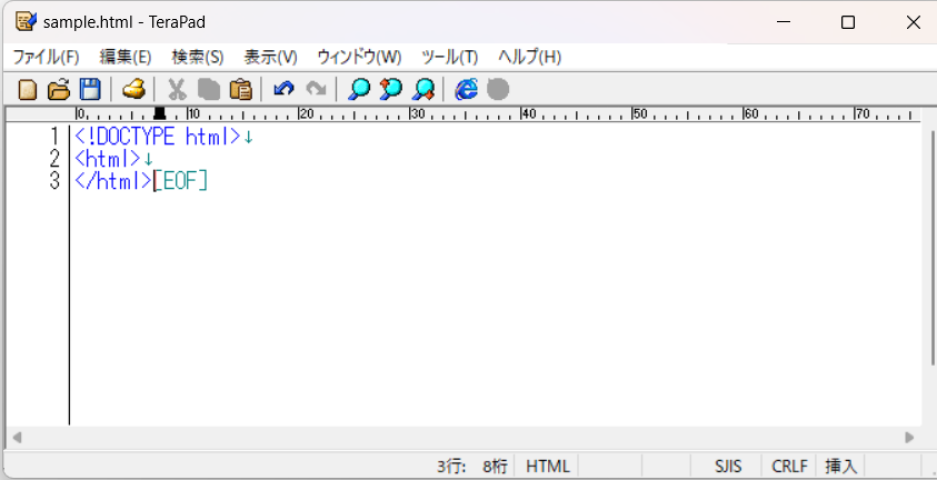Click ruler position 40
The image size is (937, 480).
[529, 114]
